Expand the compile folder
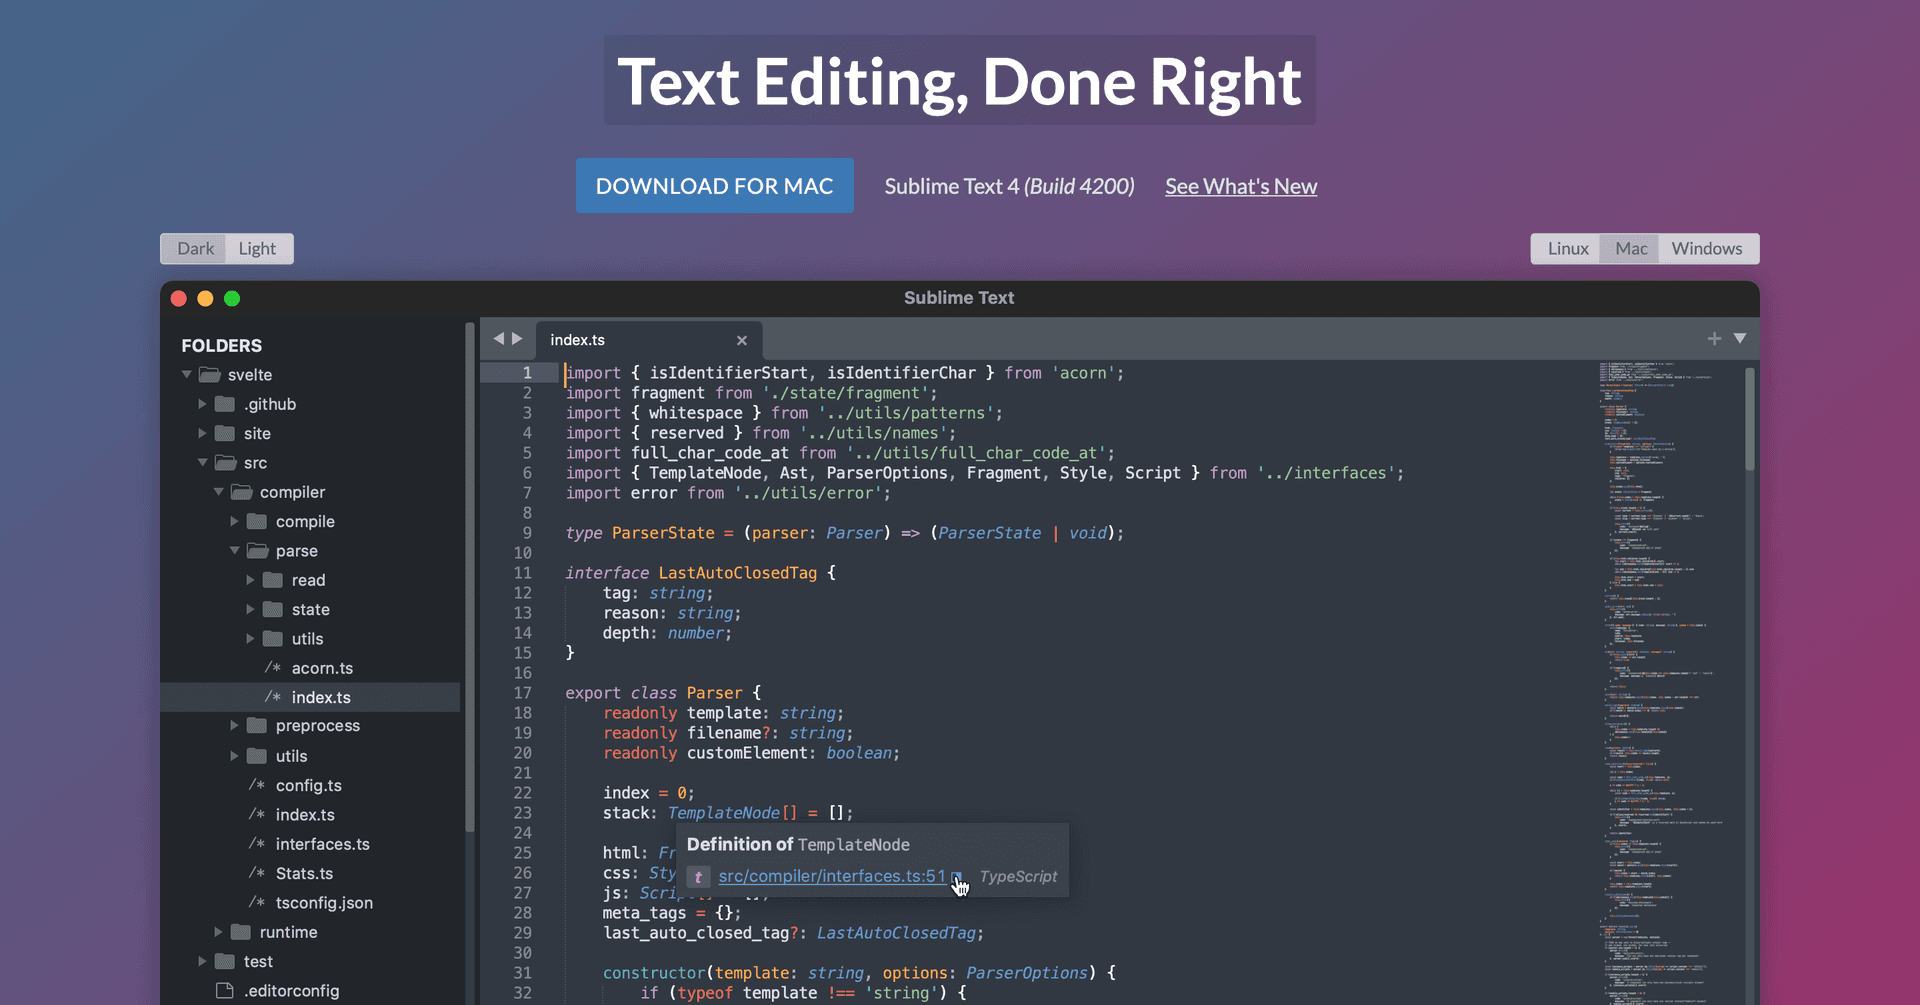 tap(235, 521)
